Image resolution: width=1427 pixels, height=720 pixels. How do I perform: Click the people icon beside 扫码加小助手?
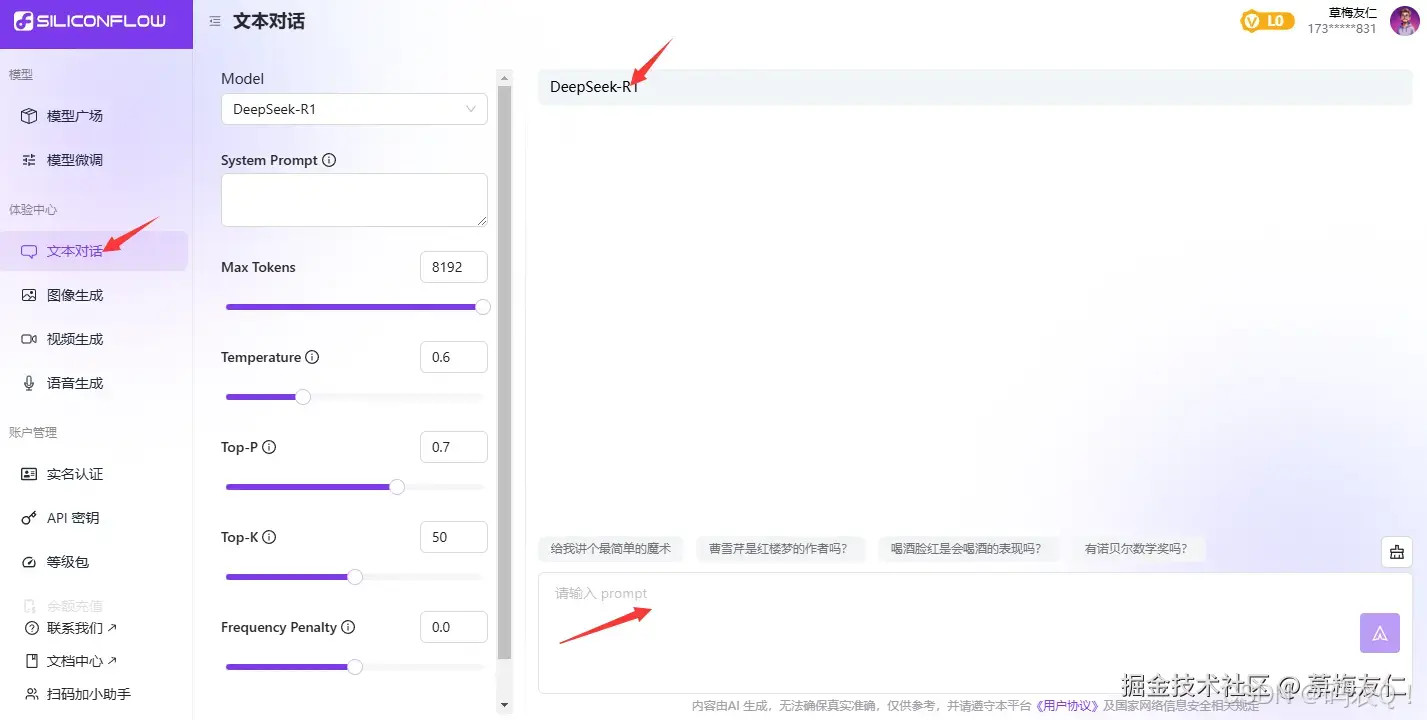[x=31, y=694]
